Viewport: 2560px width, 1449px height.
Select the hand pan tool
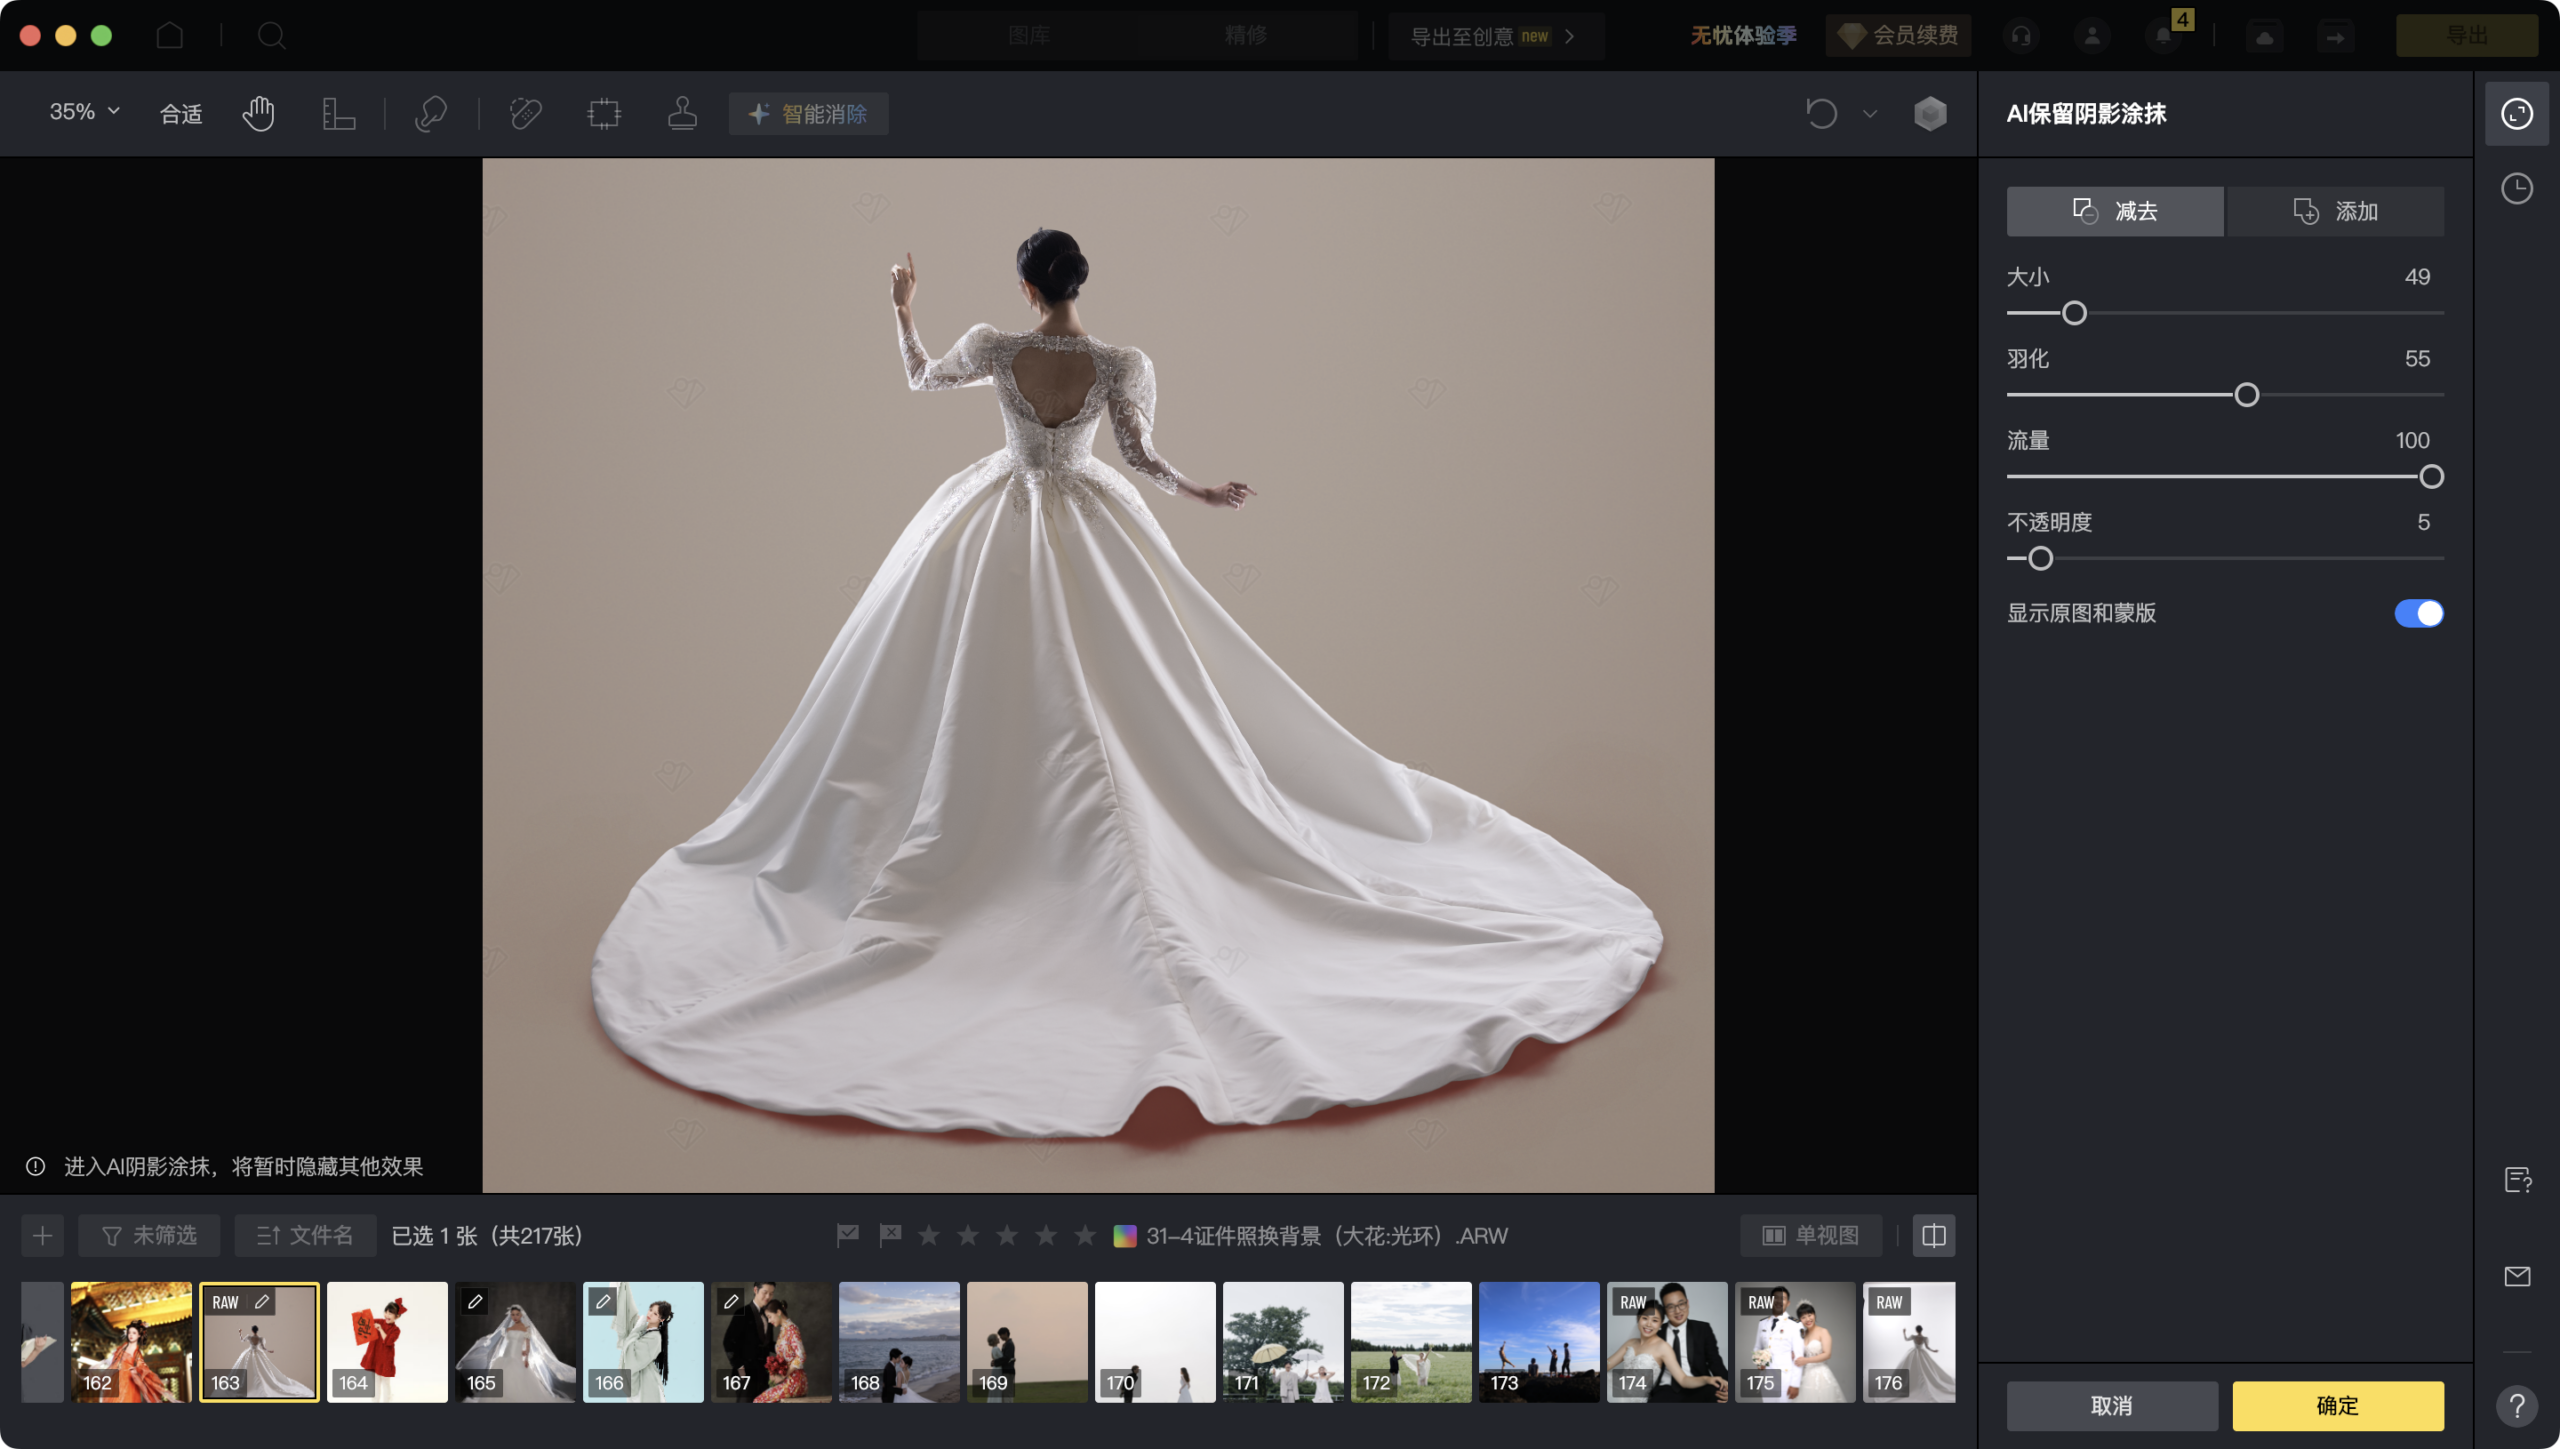coord(258,113)
